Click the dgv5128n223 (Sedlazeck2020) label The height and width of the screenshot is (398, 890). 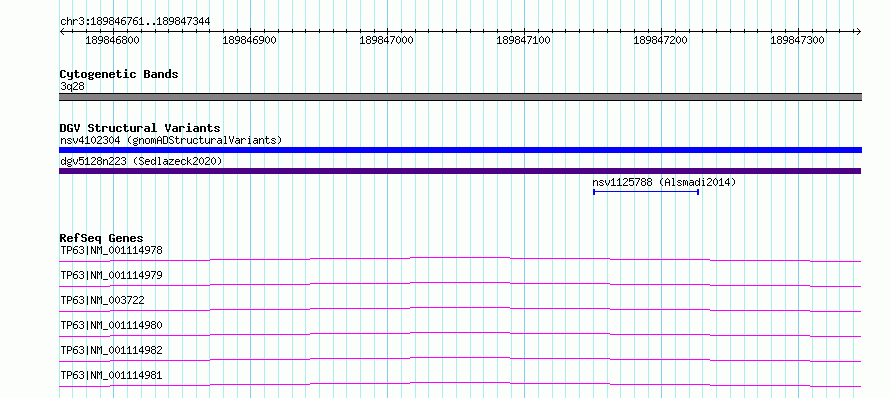[141, 161]
